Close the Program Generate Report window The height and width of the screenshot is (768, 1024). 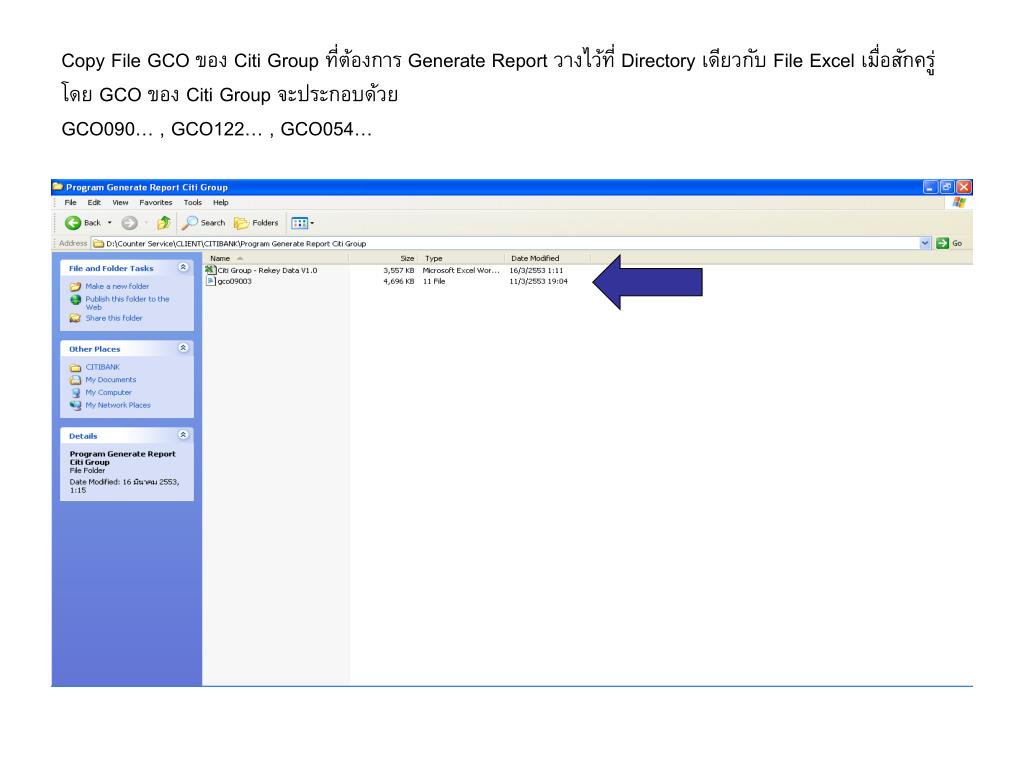point(964,187)
